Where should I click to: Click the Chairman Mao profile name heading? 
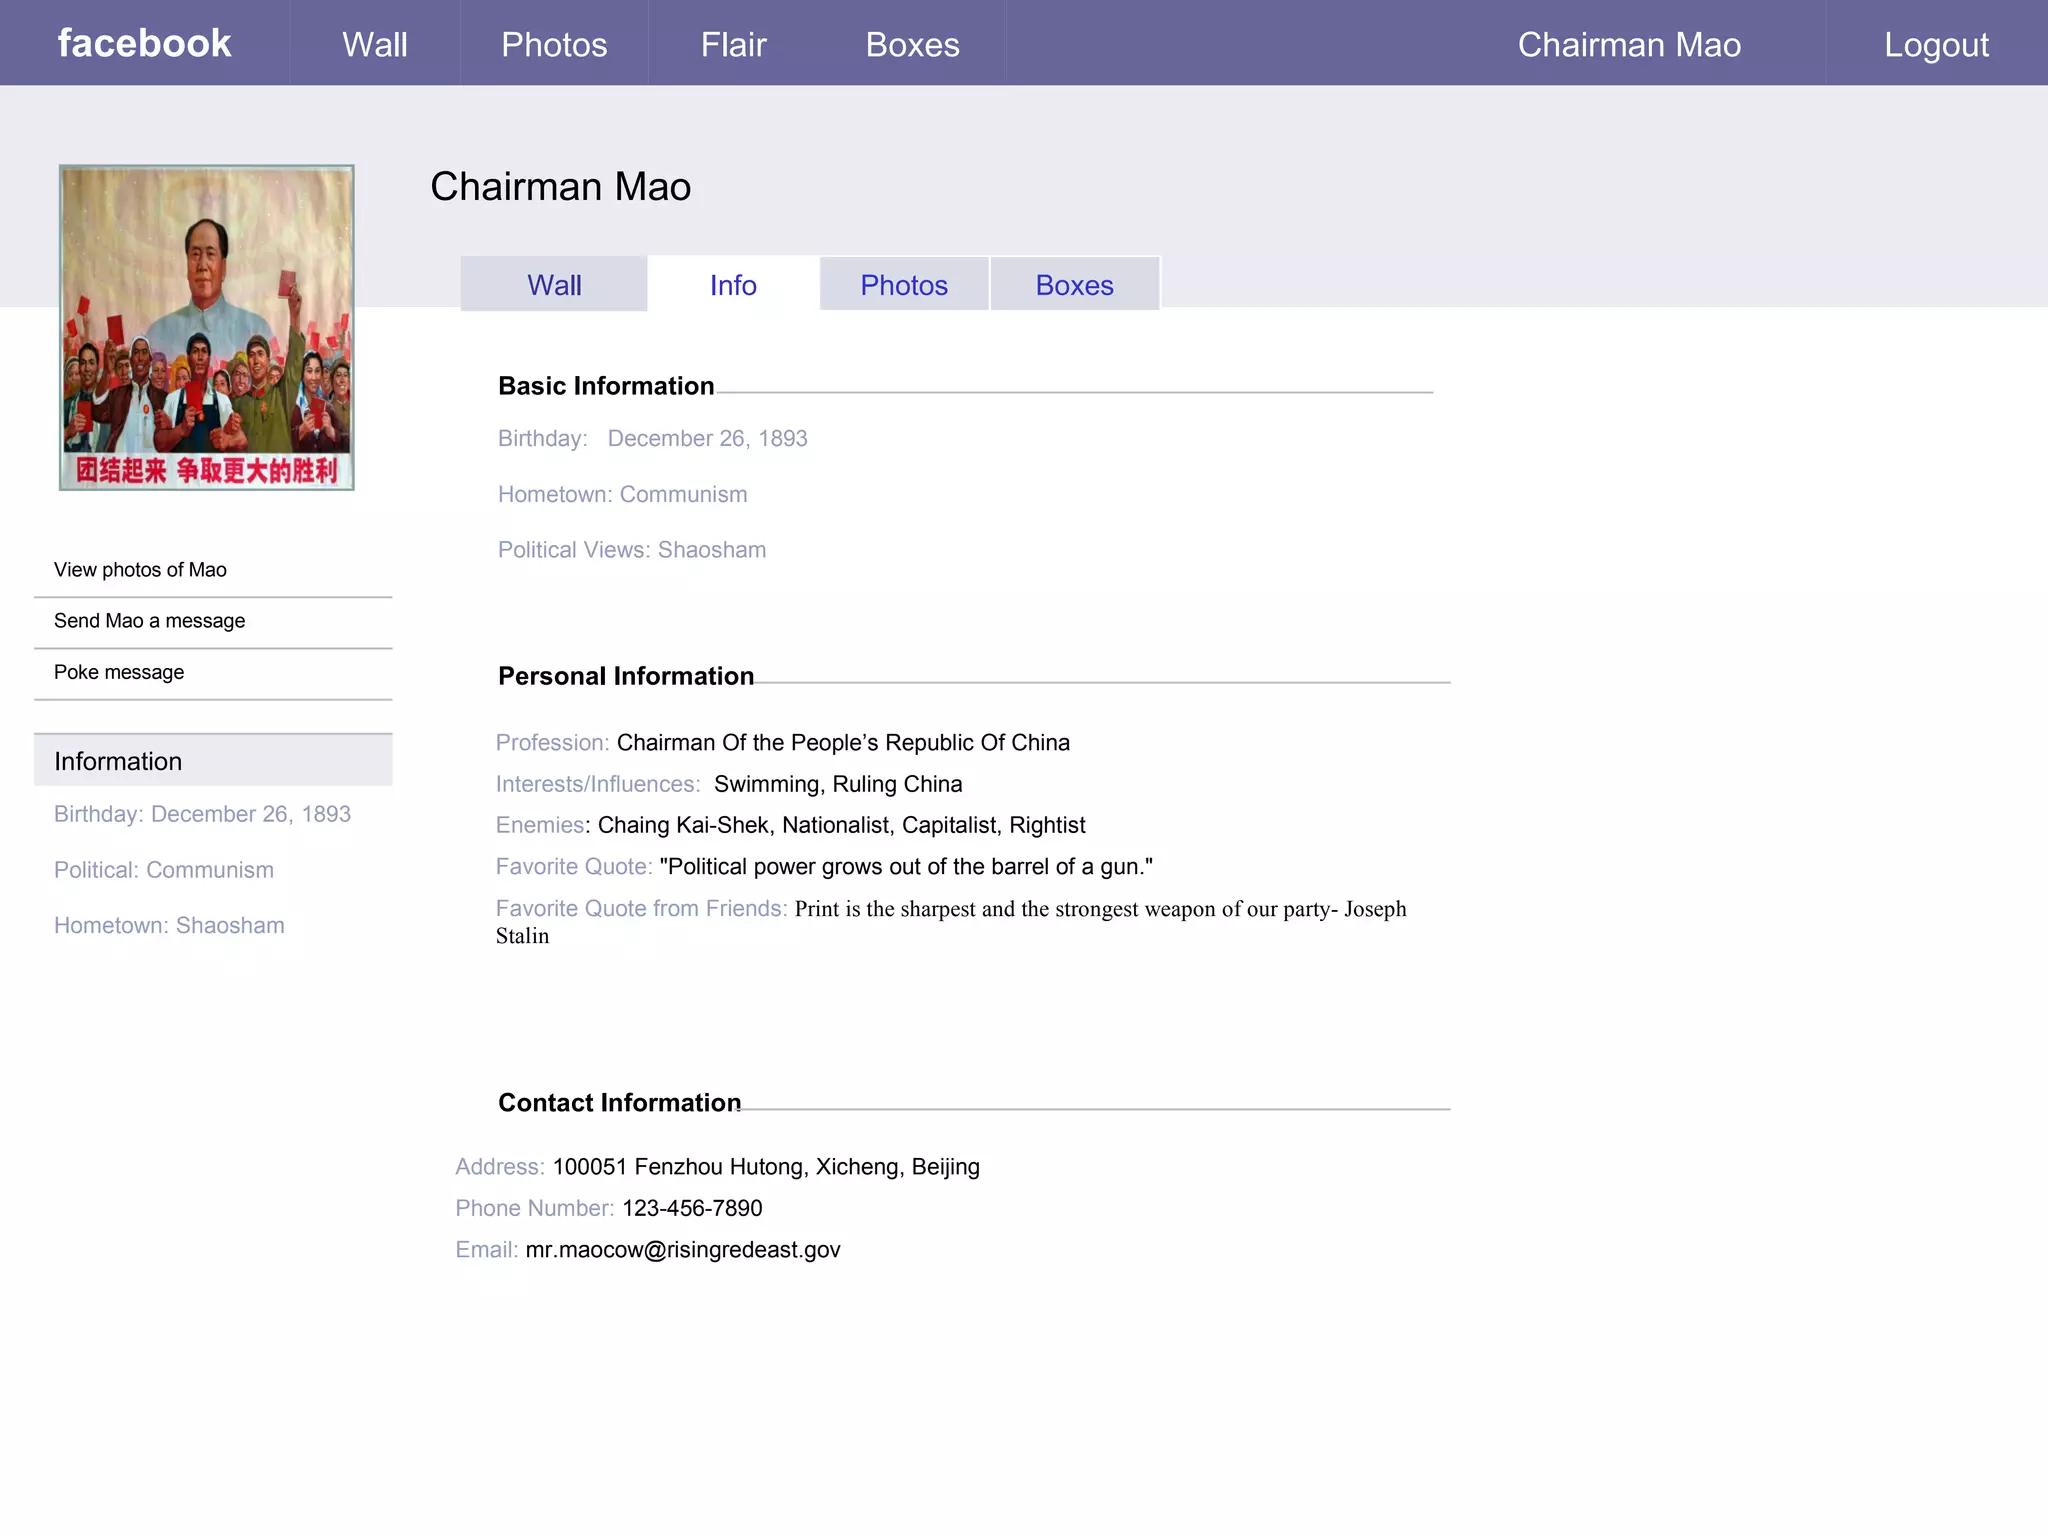pos(560,187)
